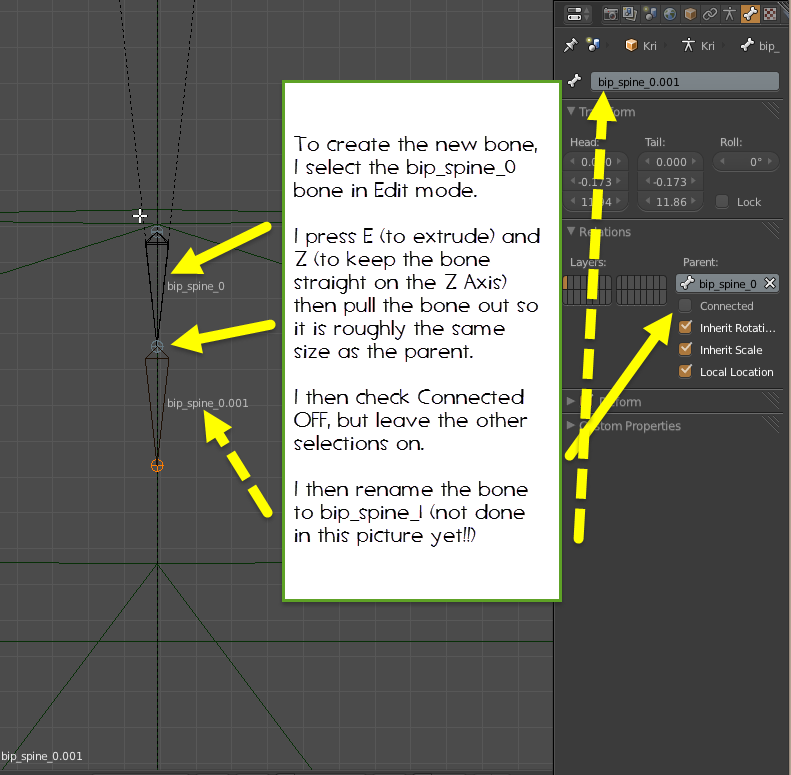Disable the Local Location checkbox
This screenshot has width=791, height=775.
[685, 371]
